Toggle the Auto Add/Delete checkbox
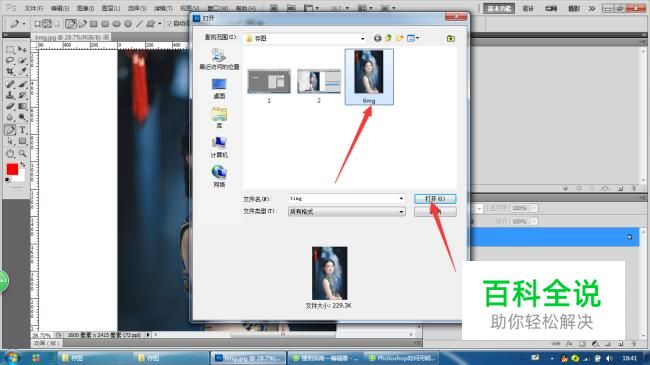The width and height of the screenshot is (650, 365). (x=169, y=24)
